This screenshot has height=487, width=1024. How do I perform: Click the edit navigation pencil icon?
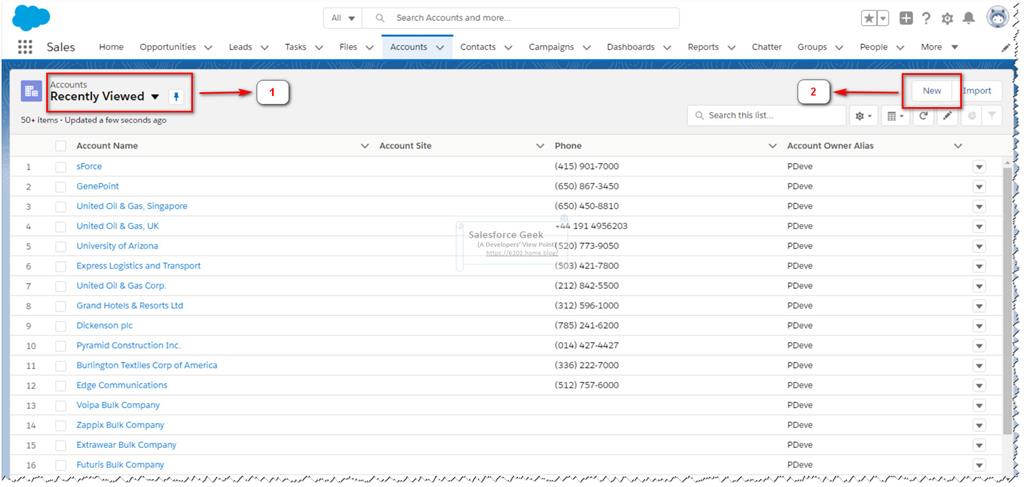coord(1006,47)
